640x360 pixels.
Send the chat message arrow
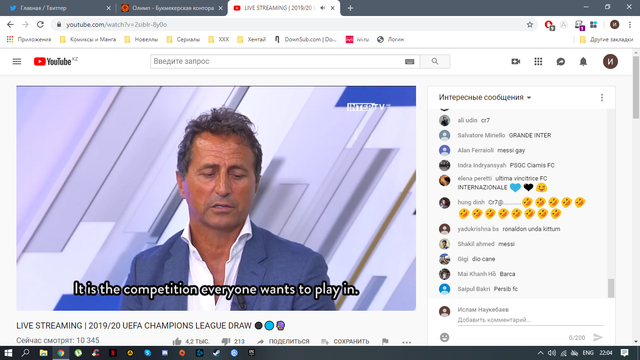point(598,337)
